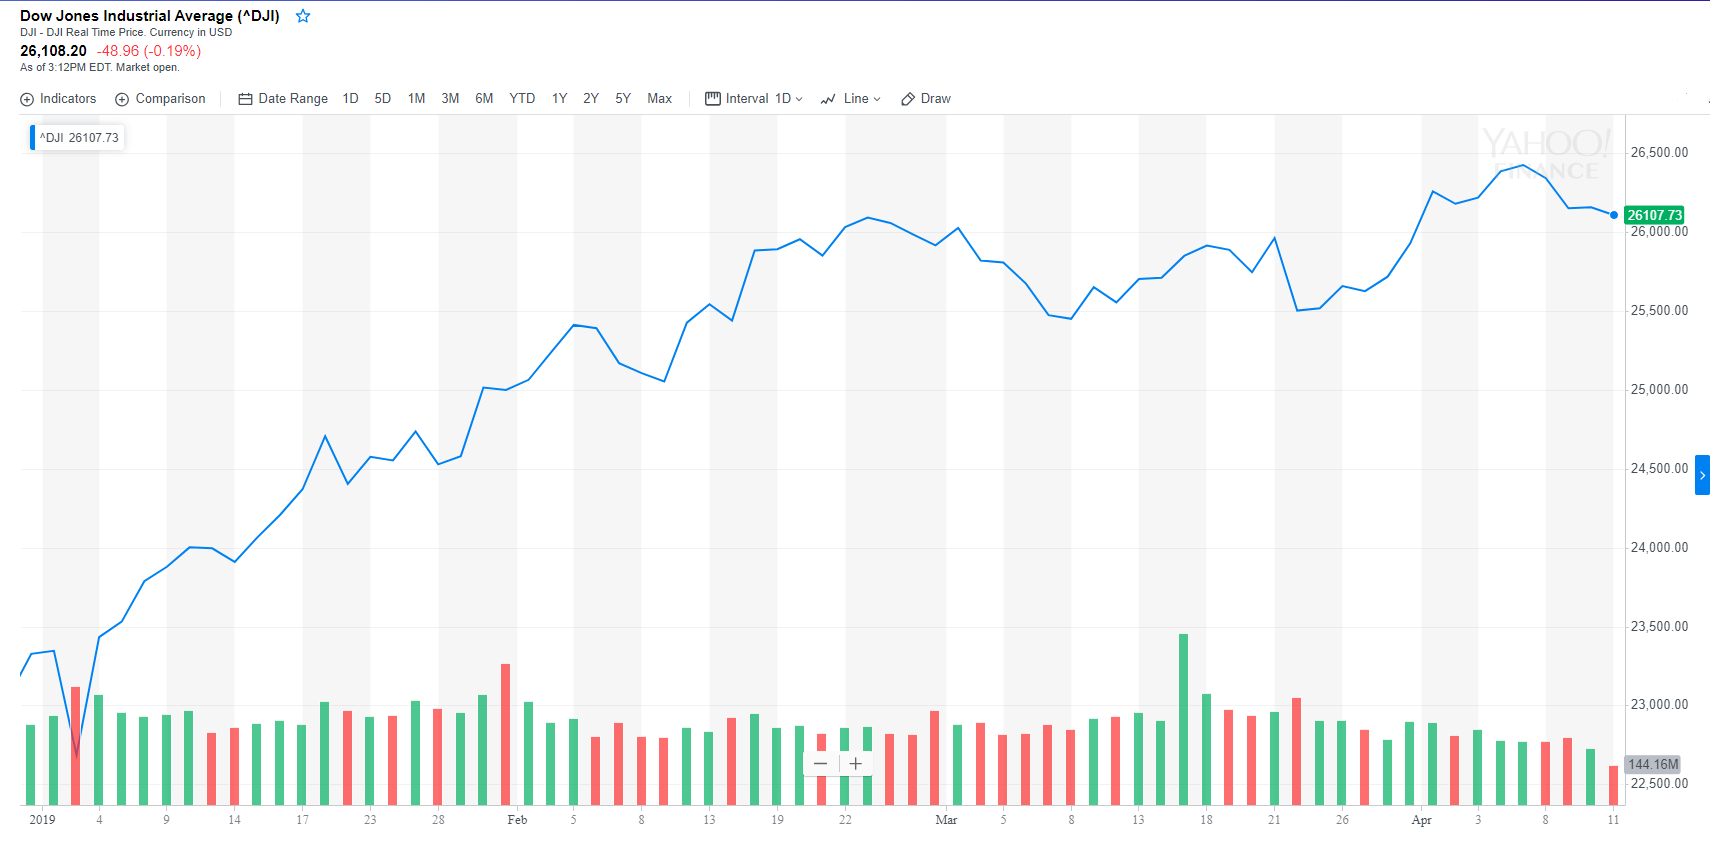This screenshot has width=1710, height=848.
Task: Click the zoom out minus icon
Action: click(x=820, y=763)
